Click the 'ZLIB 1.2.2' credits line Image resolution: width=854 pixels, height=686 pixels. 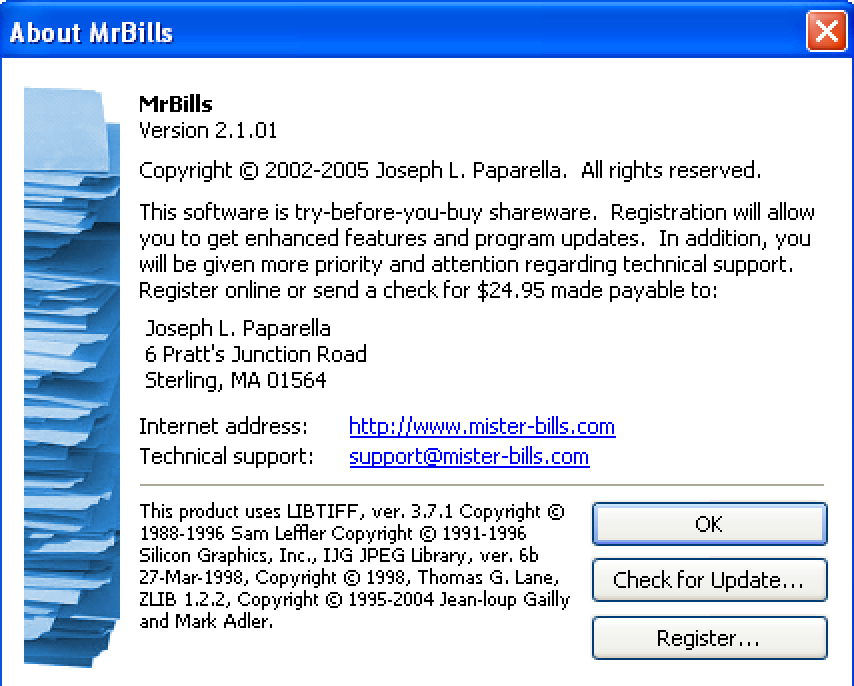tap(355, 599)
